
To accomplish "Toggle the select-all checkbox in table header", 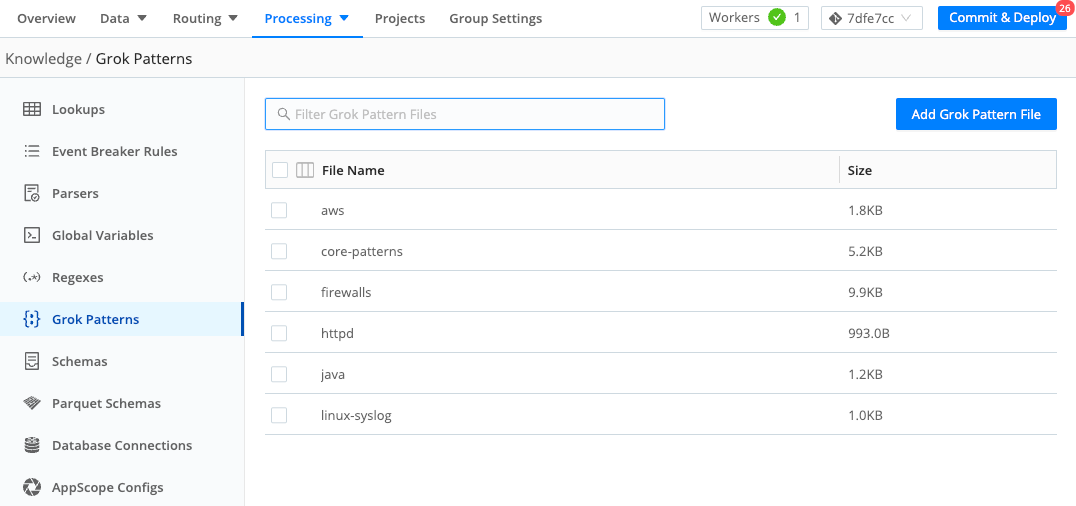I will pos(279,170).
